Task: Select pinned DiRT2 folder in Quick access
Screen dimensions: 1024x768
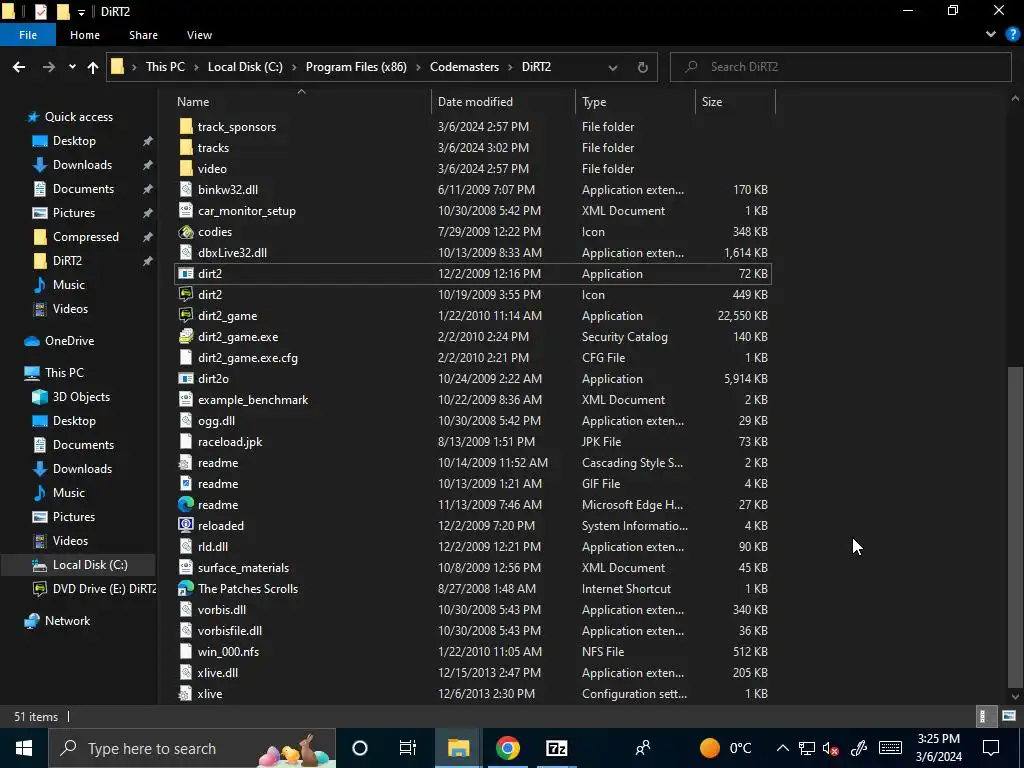Action: 67,261
